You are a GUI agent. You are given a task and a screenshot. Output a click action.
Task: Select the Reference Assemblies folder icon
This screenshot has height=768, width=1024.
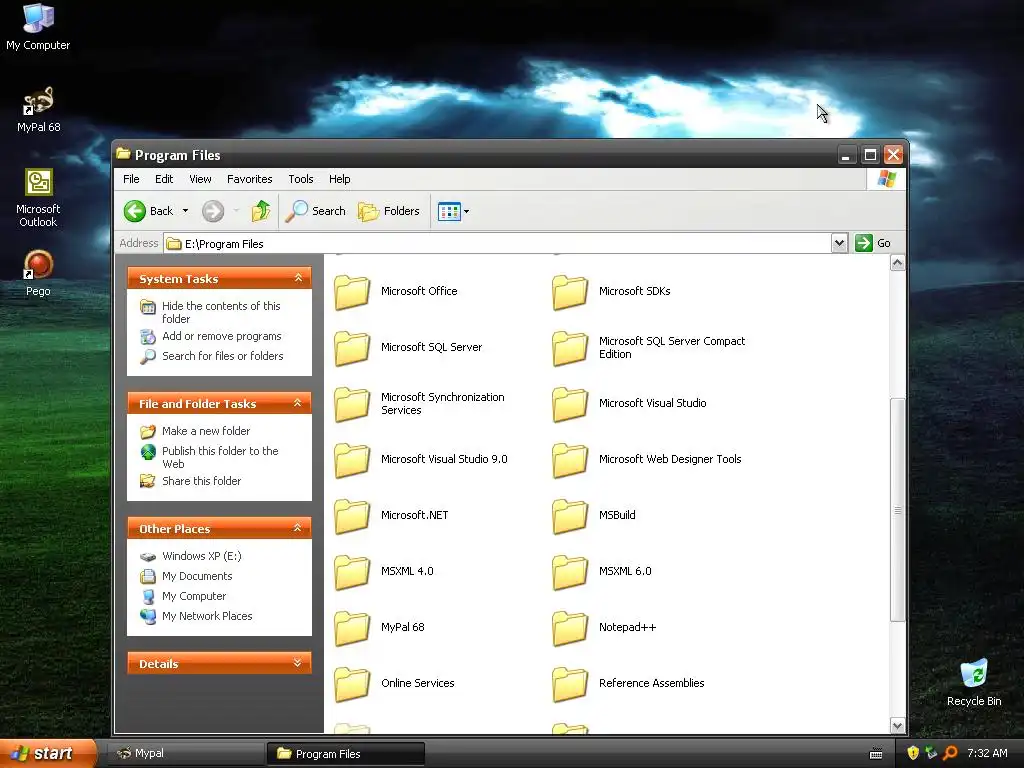[569, 684]
